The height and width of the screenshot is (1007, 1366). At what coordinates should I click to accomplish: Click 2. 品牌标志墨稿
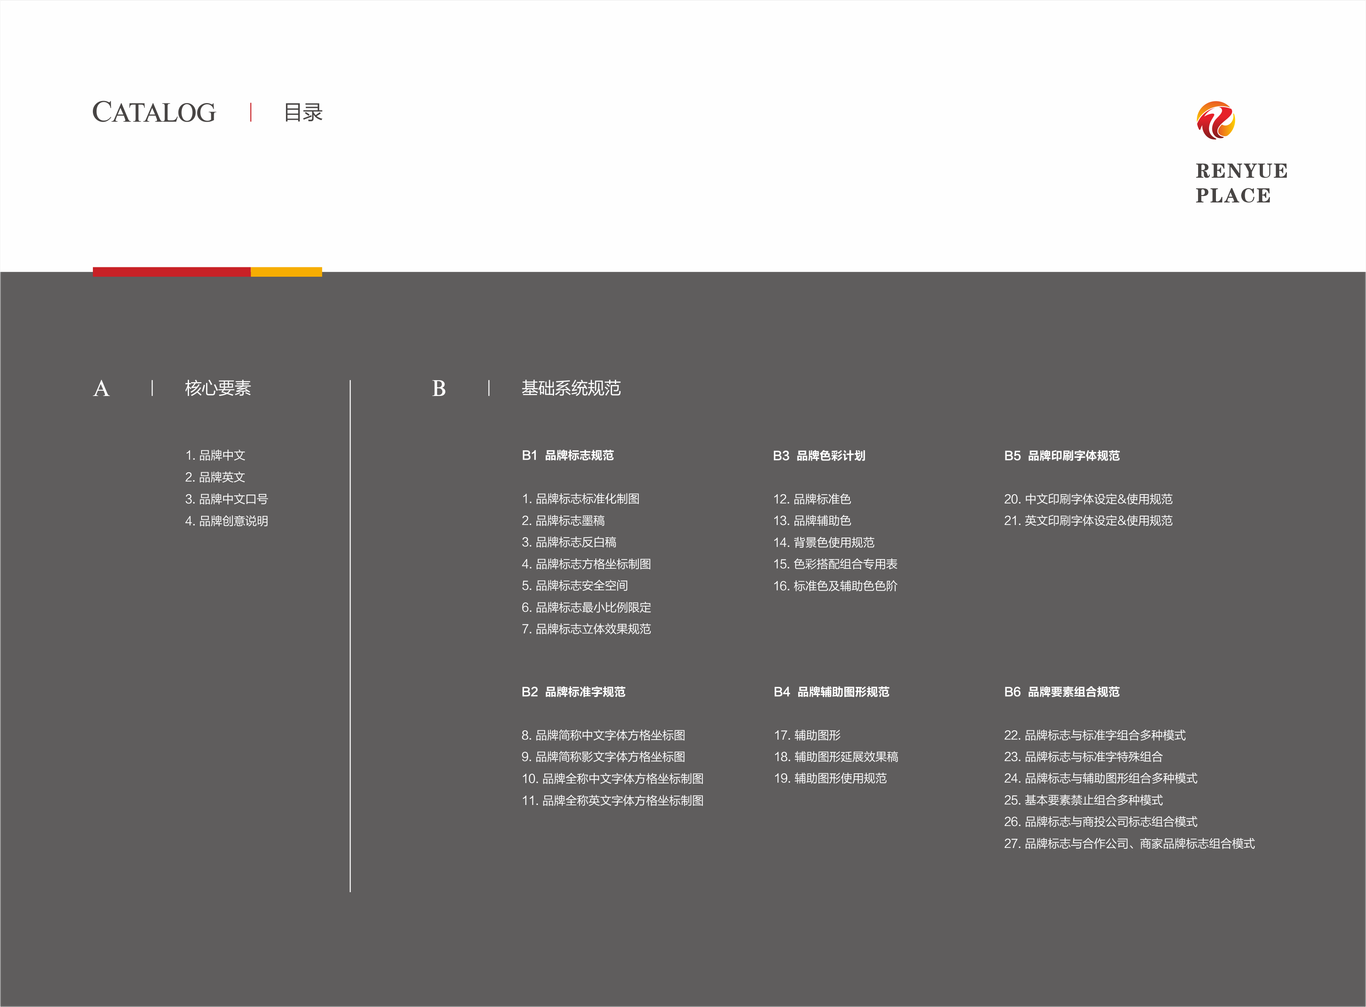(x=563, y=521)
